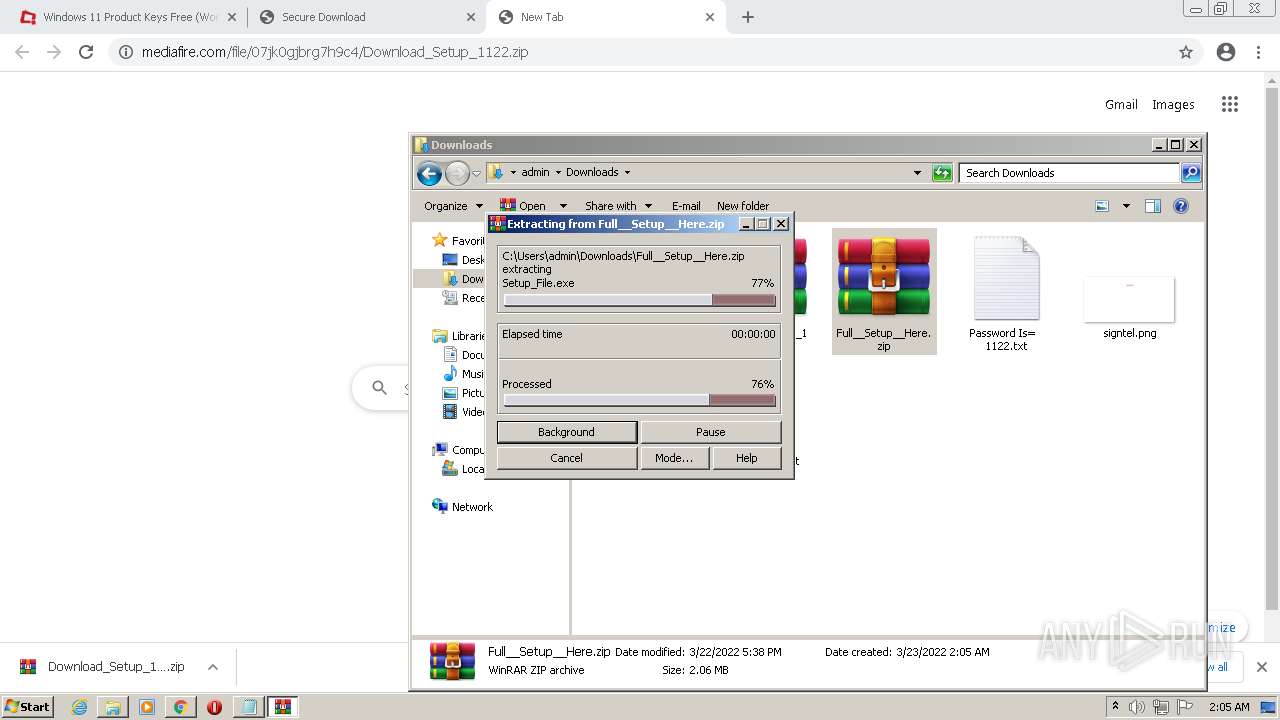Expand the Downloads breadcrumb arrow
The width and height of the screenshot is (1280, 720).
coord(627,172)
